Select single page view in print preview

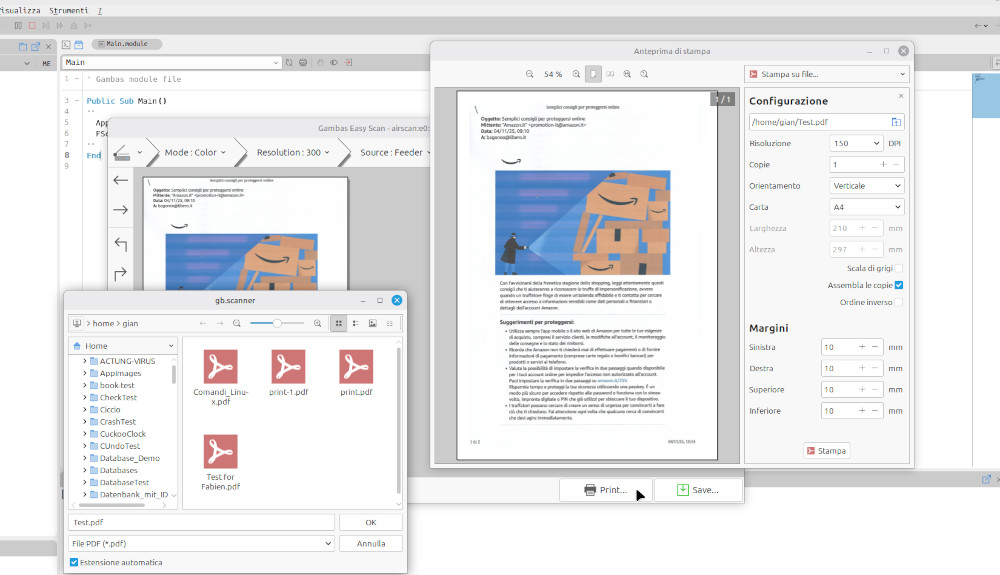point(594,74)
